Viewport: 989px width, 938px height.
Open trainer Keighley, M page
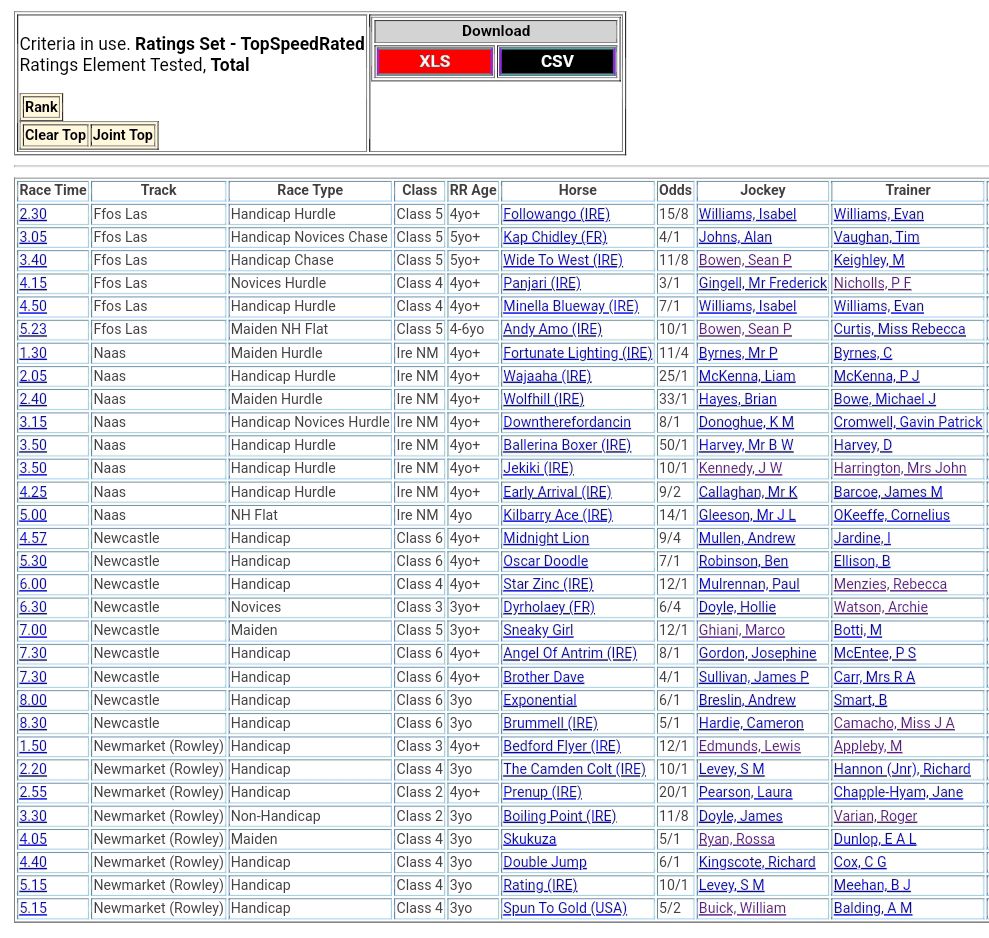pyautogui.click(x=869, y=260)
